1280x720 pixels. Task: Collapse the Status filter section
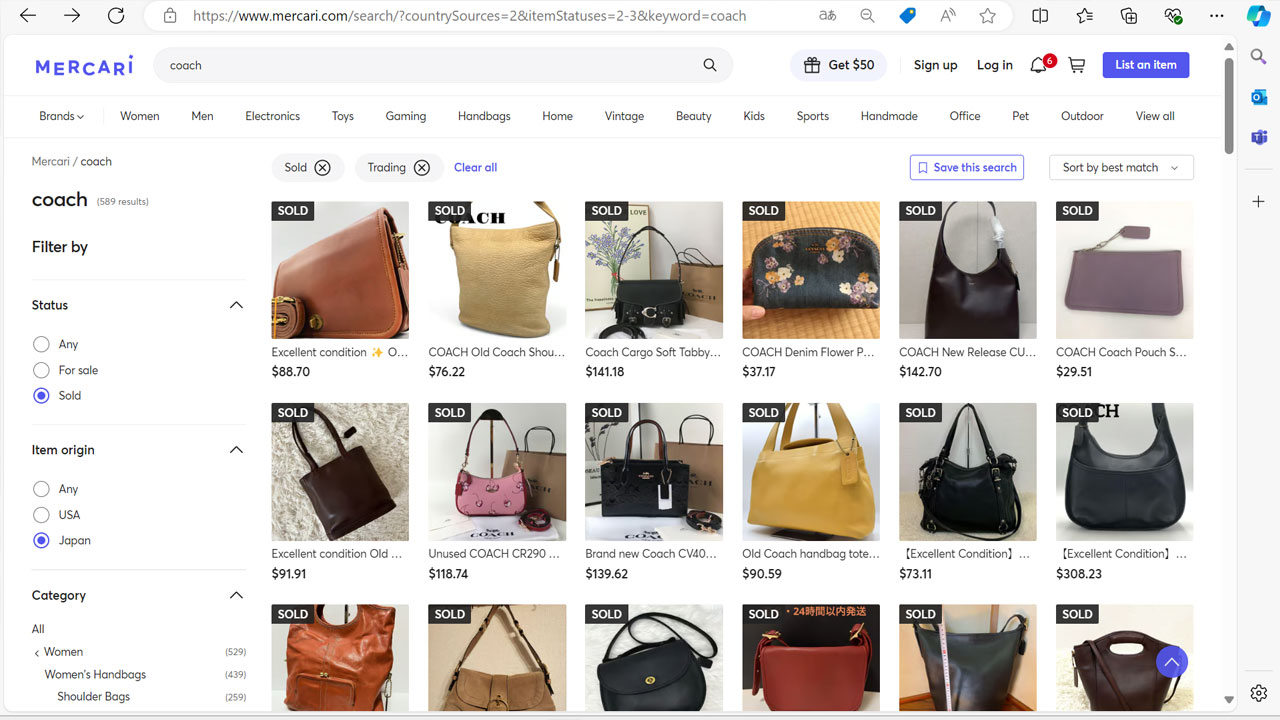[x=236, y=305]
